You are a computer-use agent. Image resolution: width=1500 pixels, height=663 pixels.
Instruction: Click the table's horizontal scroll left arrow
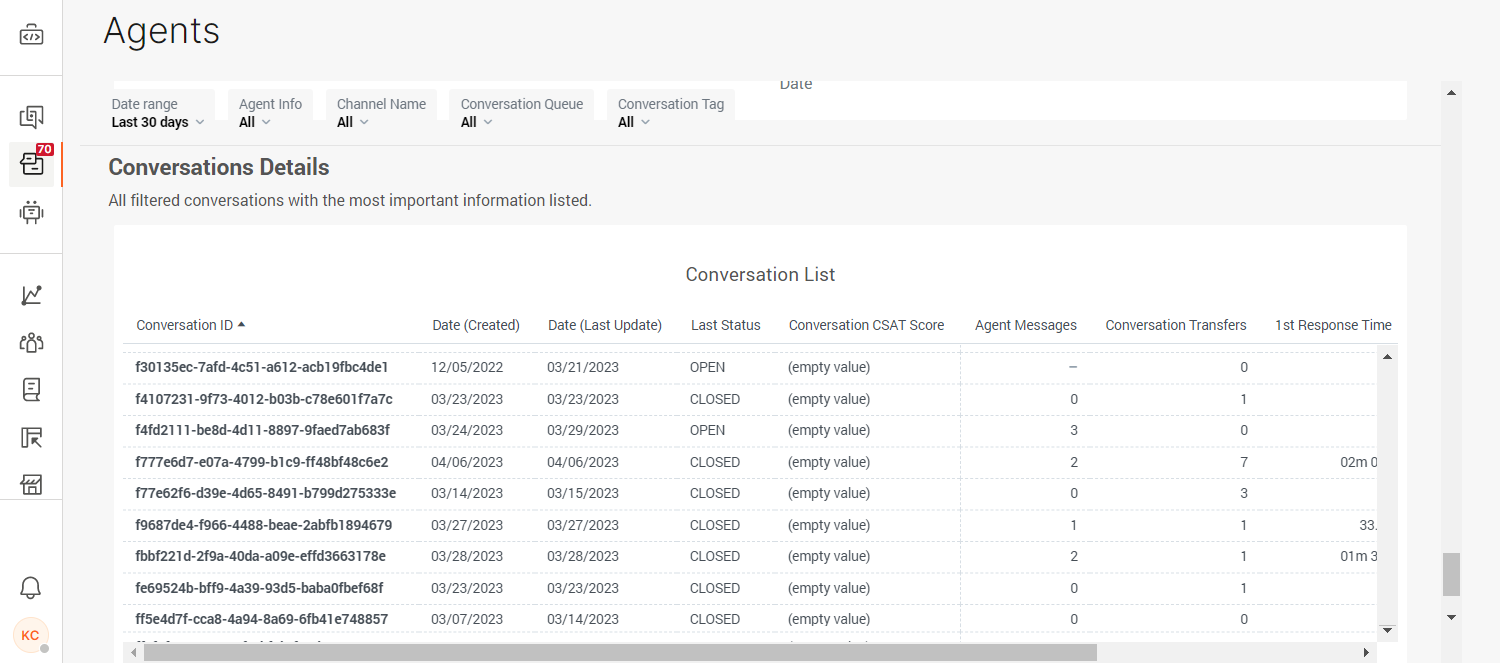point(132,653)
